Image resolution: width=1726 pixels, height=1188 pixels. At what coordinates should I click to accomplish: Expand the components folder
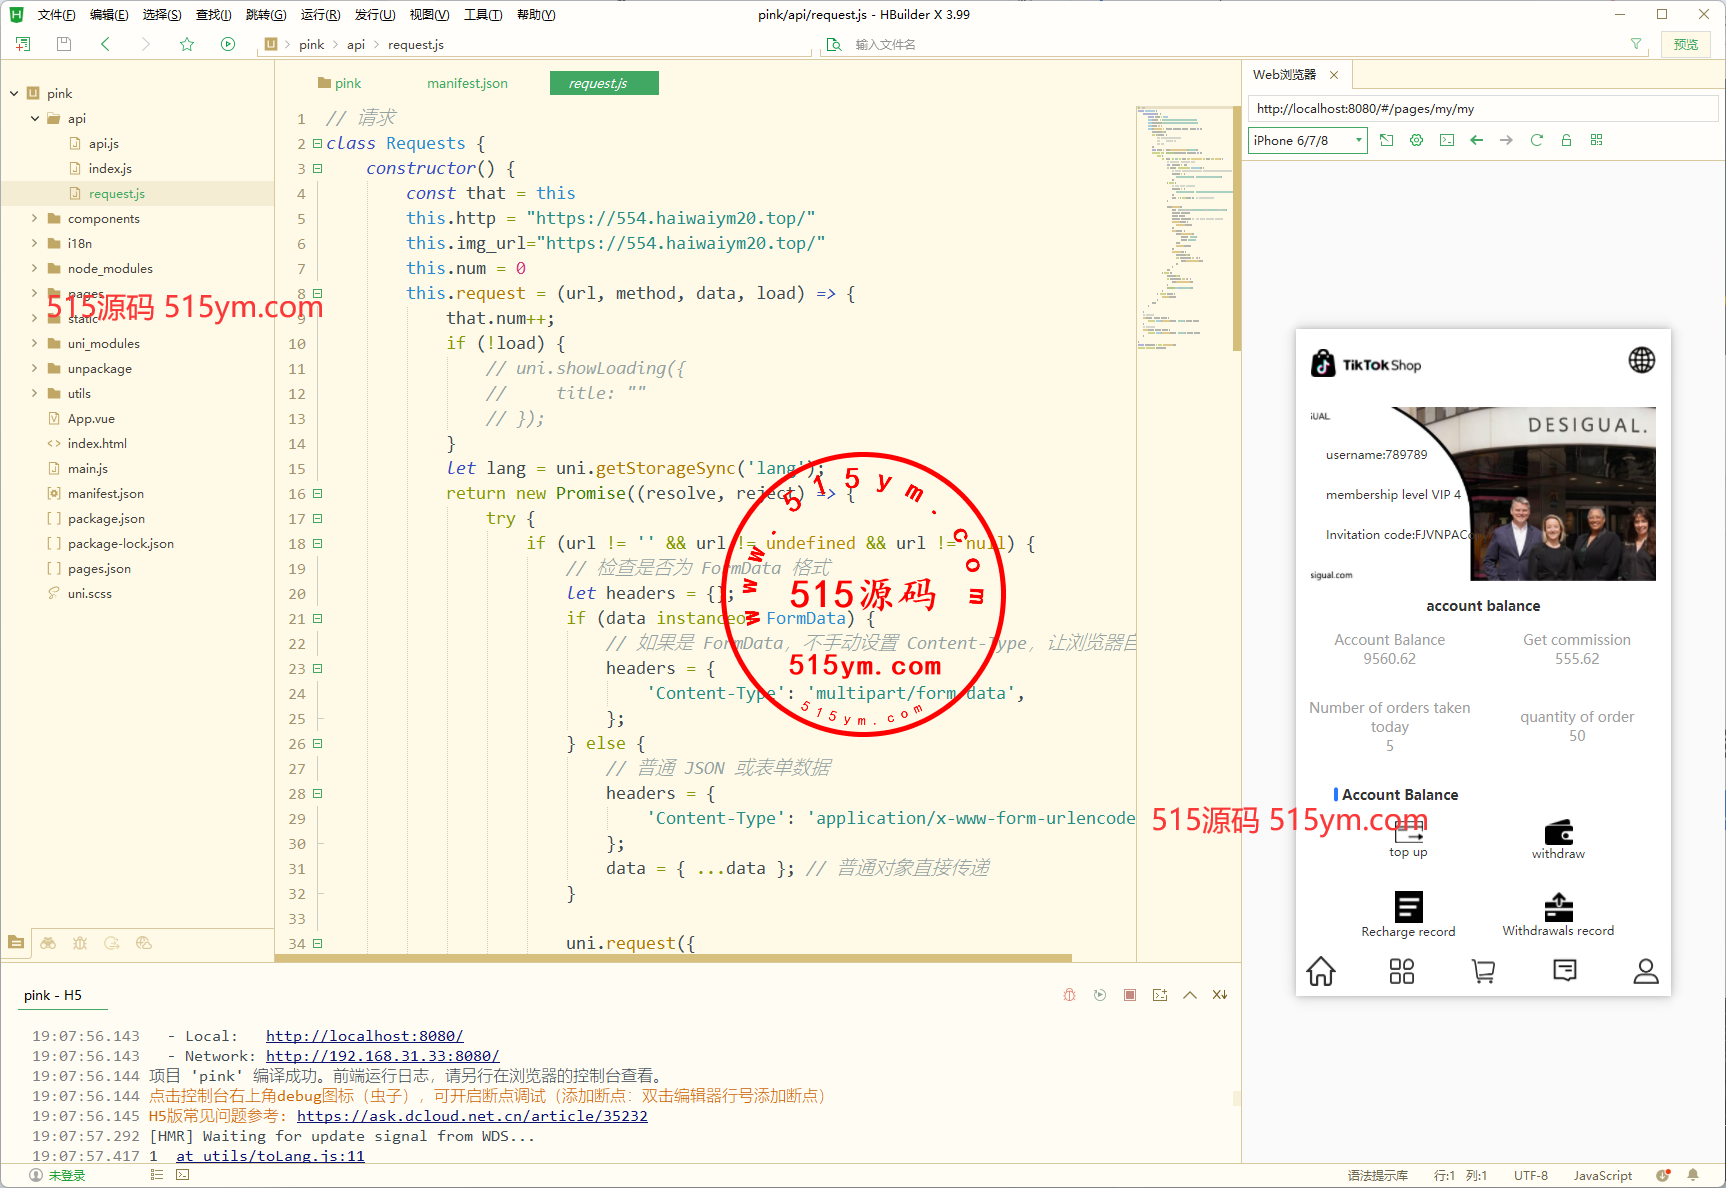(34, 218)
